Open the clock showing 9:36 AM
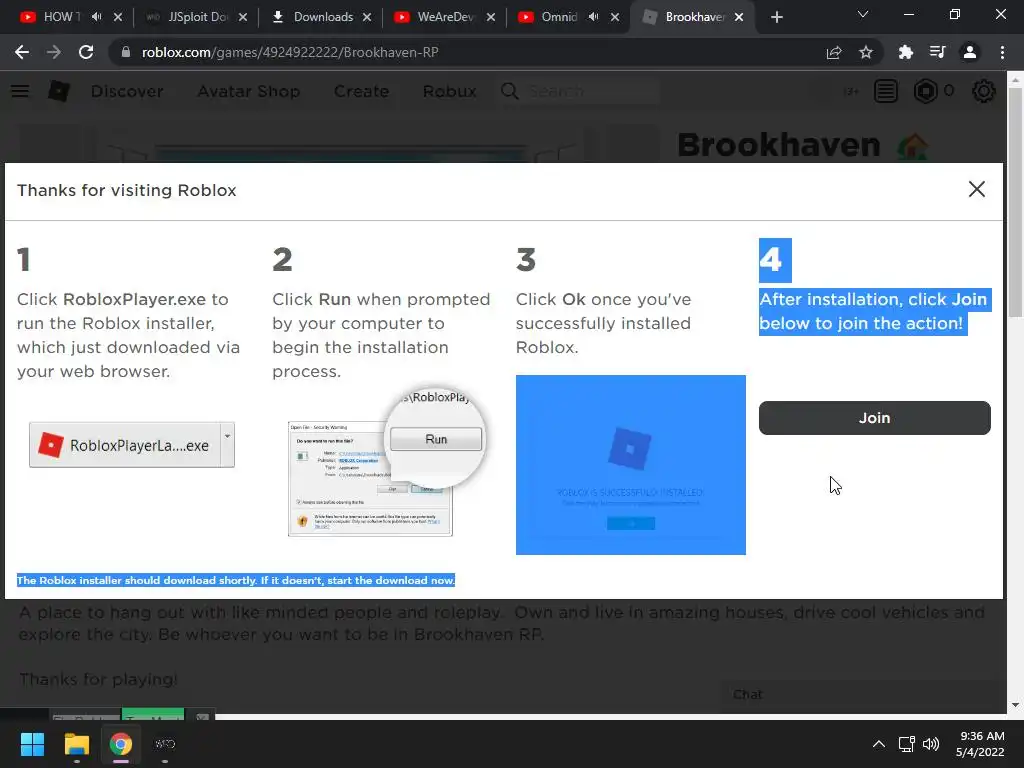Image resolution: width=1024 pixels, height=768 pixels. coord(980,744)
